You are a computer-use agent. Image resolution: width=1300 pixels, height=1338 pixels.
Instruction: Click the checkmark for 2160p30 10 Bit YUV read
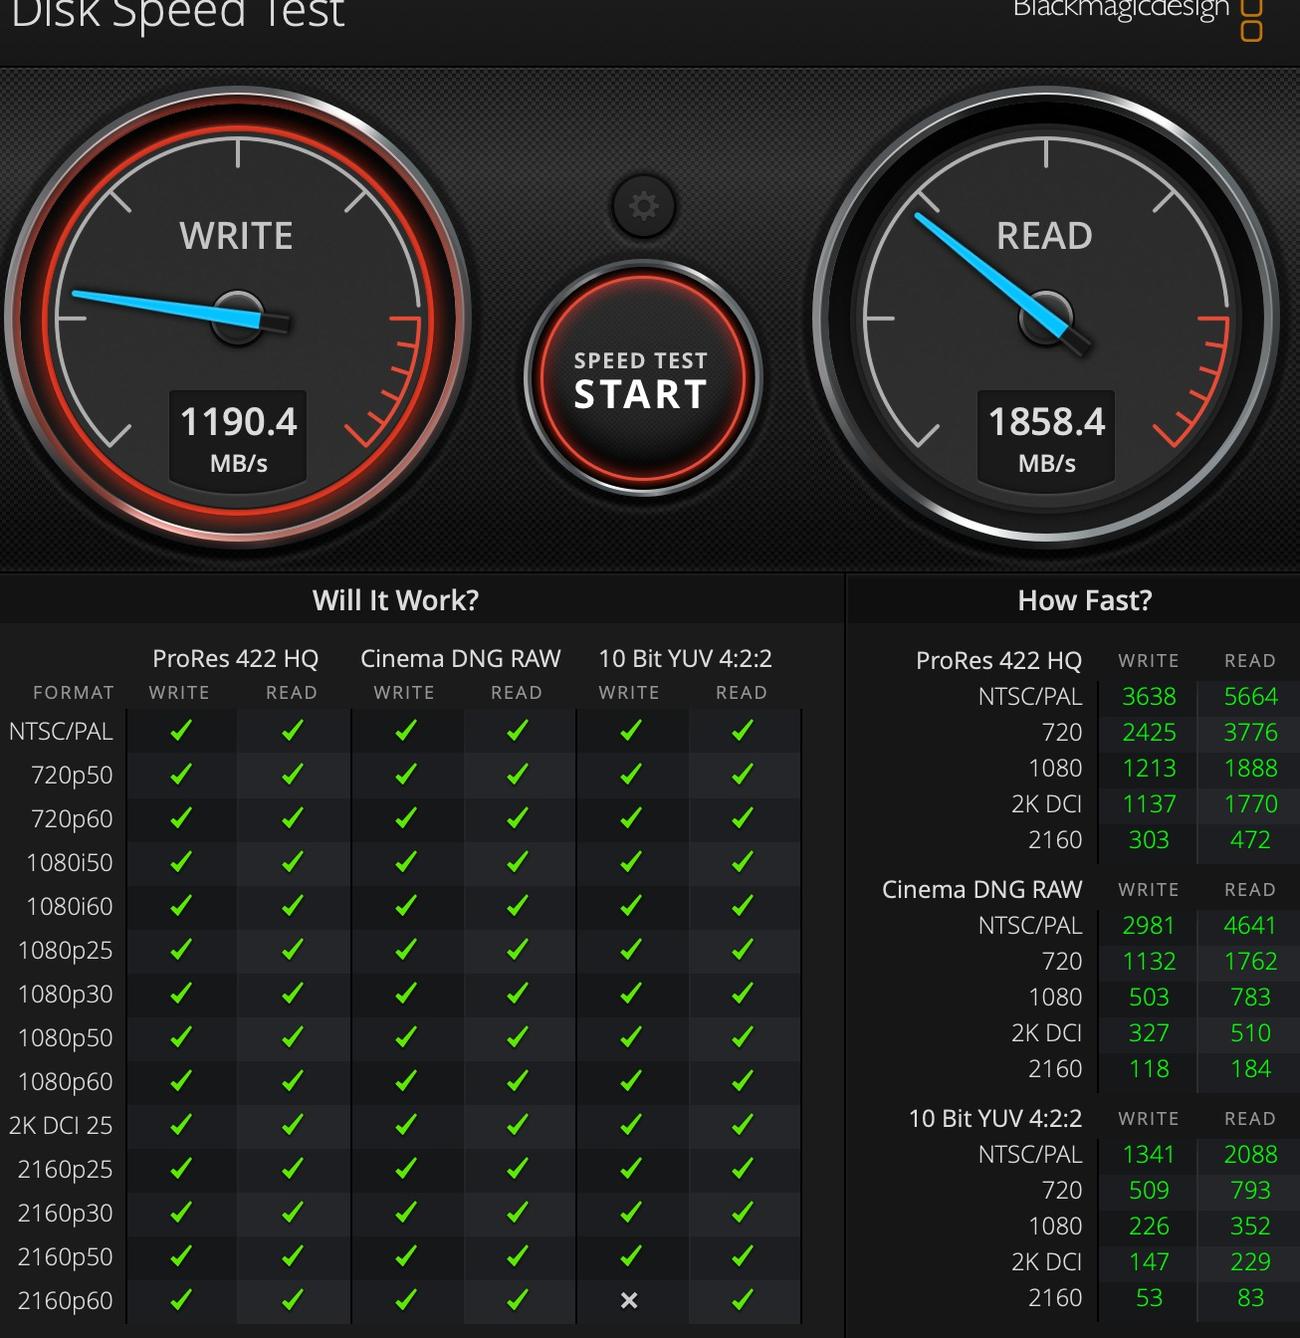click(x=742, y=1213)
